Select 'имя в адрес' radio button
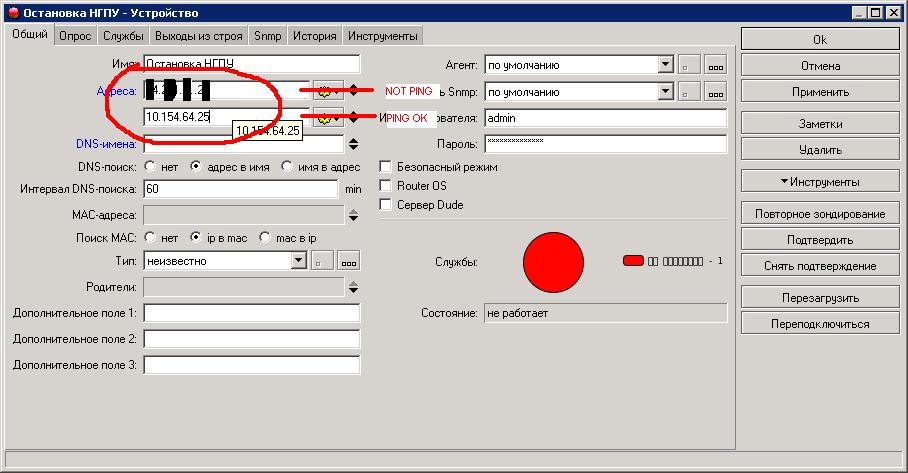Viewport: 908px width, 473px height. point(287,166)
